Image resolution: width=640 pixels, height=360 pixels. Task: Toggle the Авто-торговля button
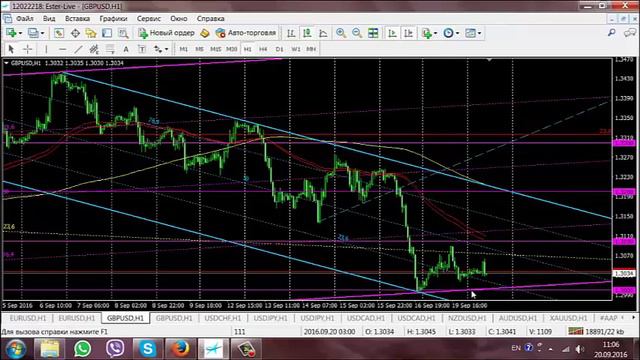(x=246, y=33)
